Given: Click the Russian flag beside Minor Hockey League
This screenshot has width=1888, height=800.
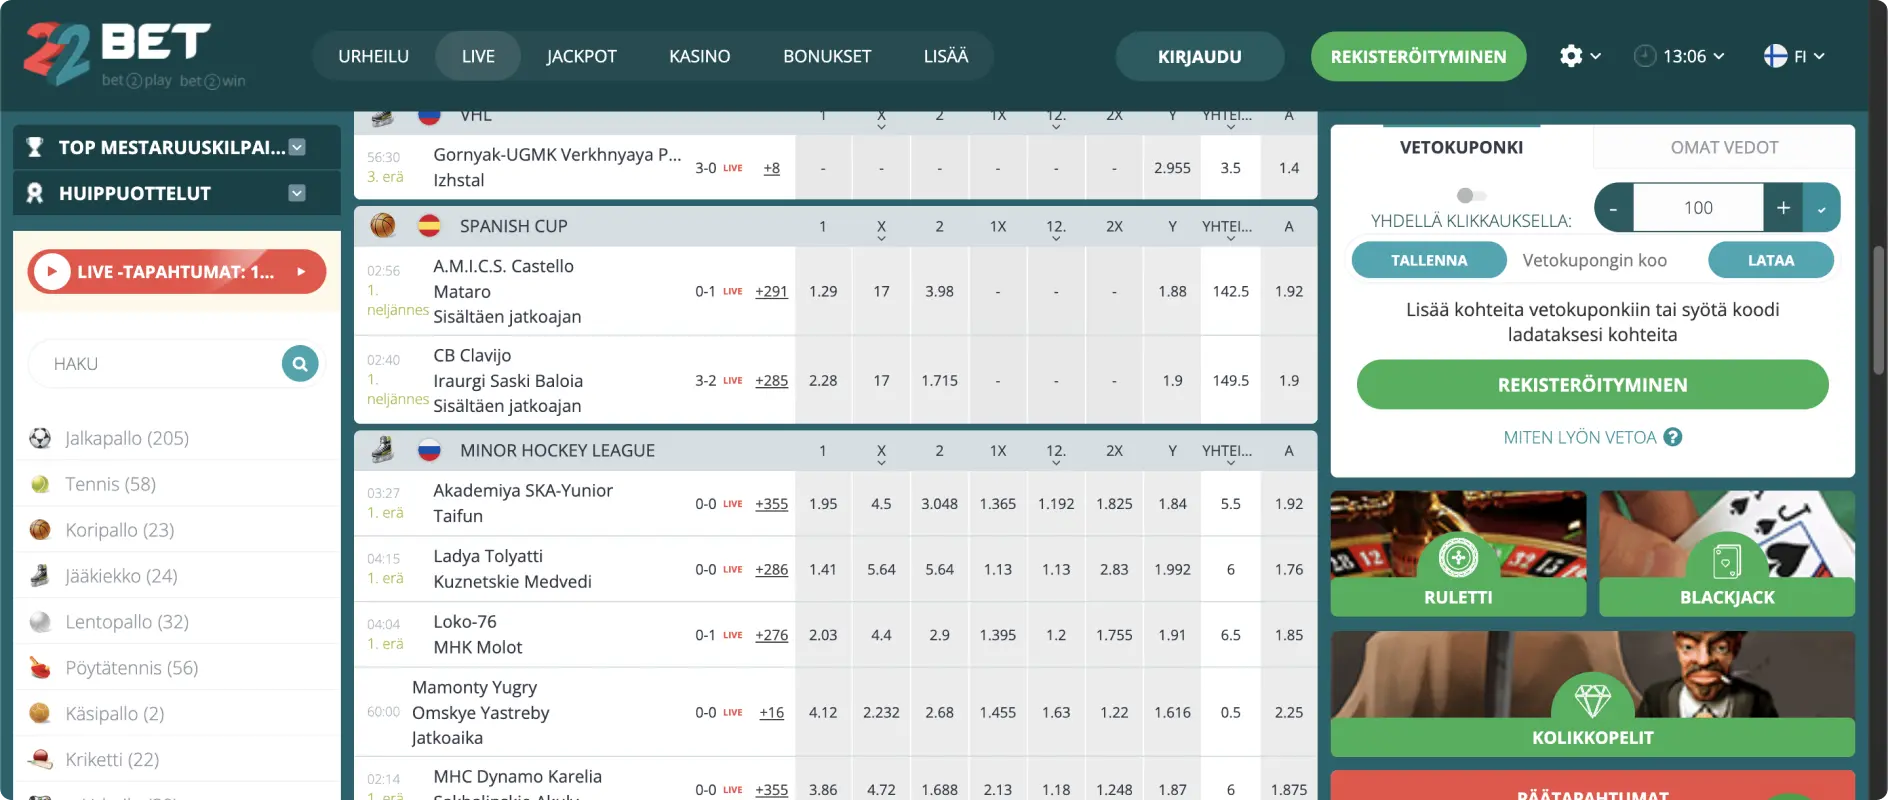Looking at the screenshot, I should tap(429, 450).
